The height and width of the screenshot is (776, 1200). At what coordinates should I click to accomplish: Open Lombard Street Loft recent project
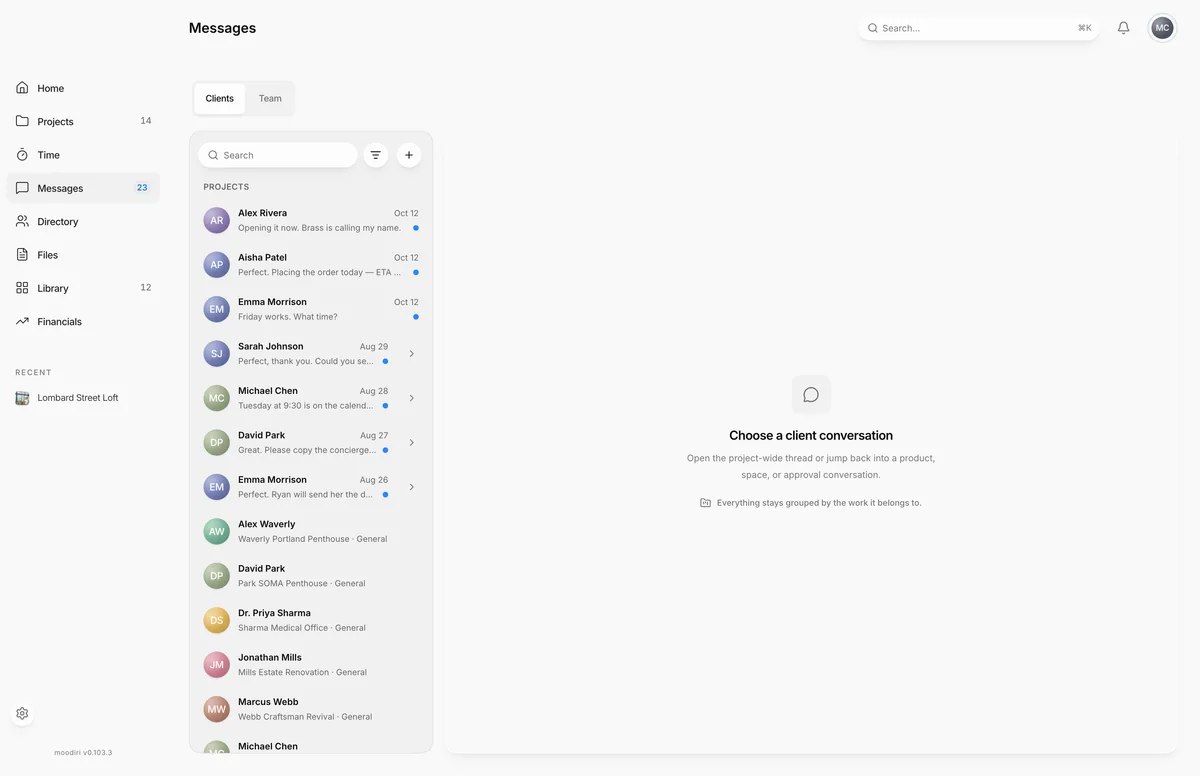(x=83, y=398)
